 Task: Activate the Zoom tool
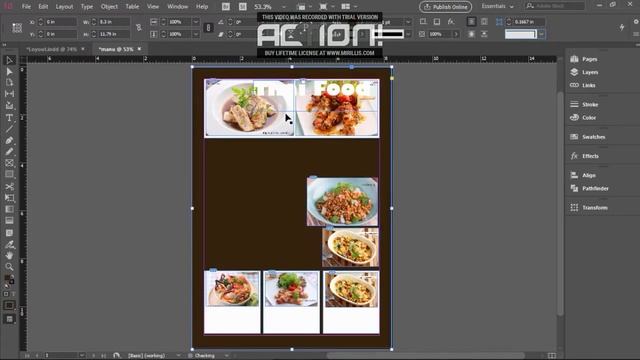point(9,267)
